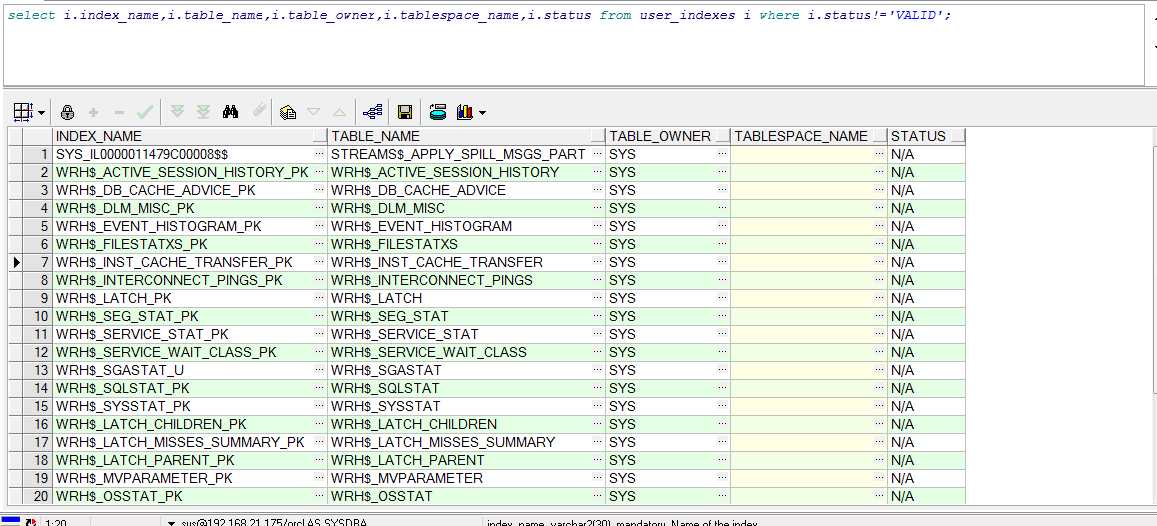Image resolution: width=1157 pixels, height=526 pixels.
Task: Click the fetch next page arrows icon
Action: [x=178, y=113]
